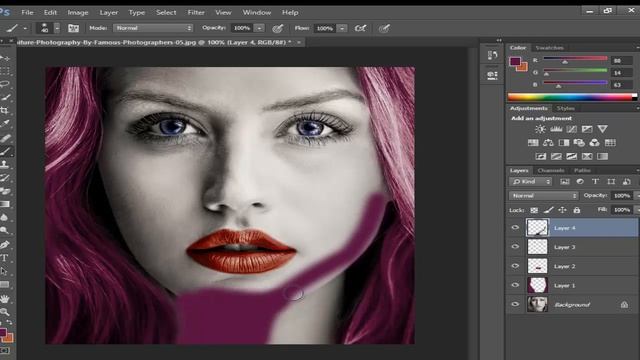Open the Flow slider arrow
The width and height of the screenshot is (640, 360).
tap(342, 28)
